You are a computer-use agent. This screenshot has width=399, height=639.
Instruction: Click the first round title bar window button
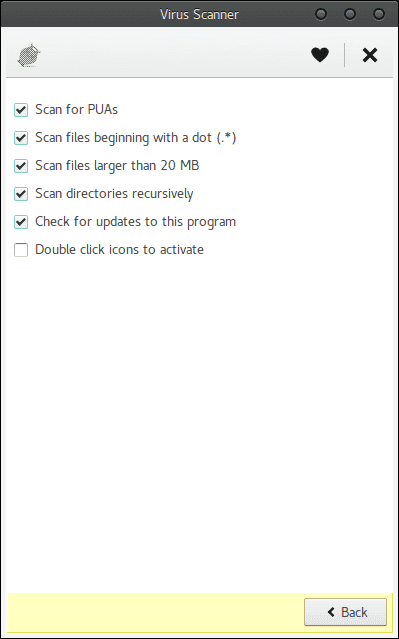pyautogui.click(x=321, y=14)
